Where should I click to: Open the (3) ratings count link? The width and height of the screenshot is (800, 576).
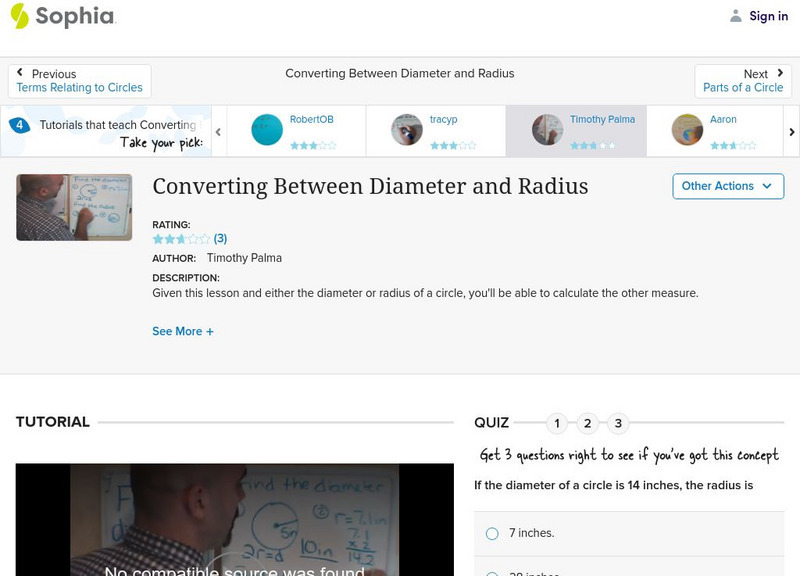click(x=220, y=239)
